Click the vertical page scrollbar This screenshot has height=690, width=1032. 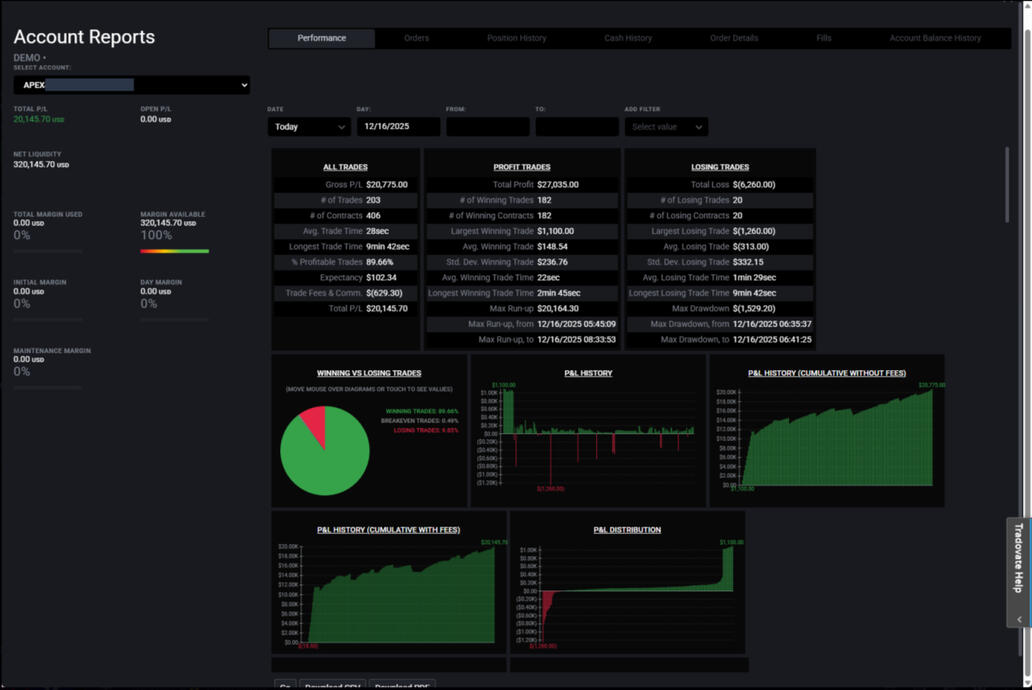[x=1007, y=200]
